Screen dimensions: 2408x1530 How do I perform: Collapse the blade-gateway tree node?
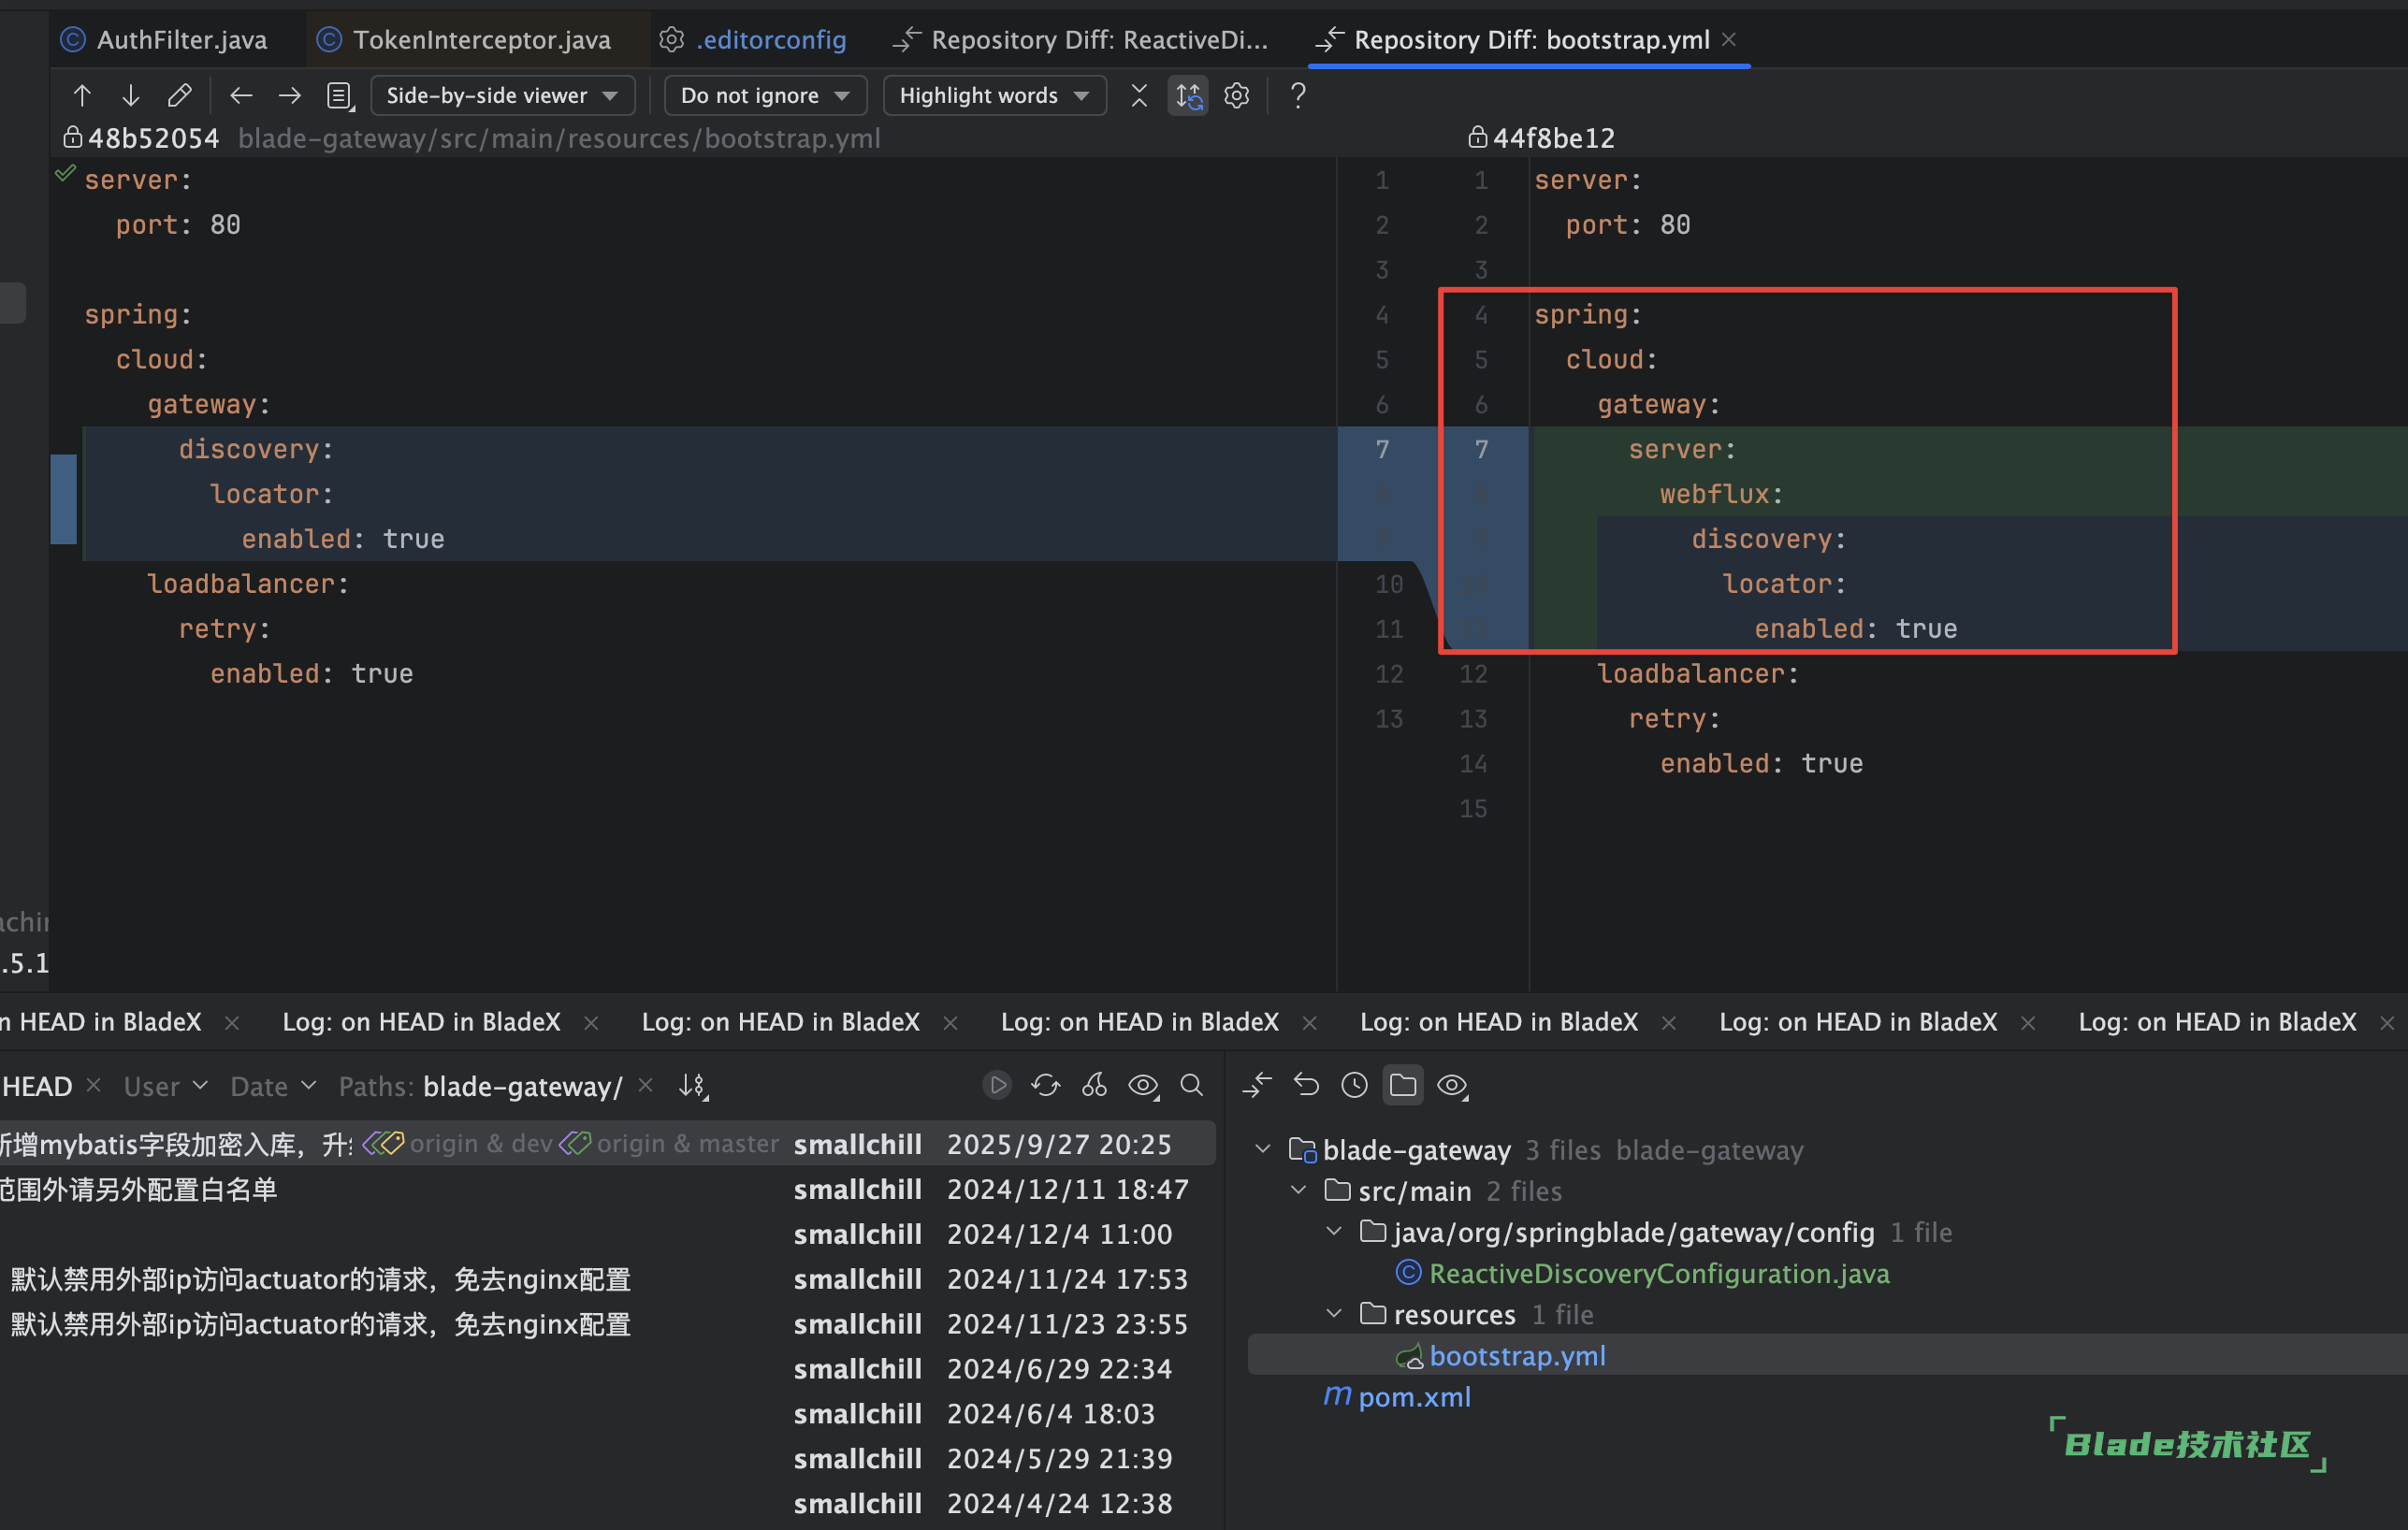[x=1263, y=1150]
